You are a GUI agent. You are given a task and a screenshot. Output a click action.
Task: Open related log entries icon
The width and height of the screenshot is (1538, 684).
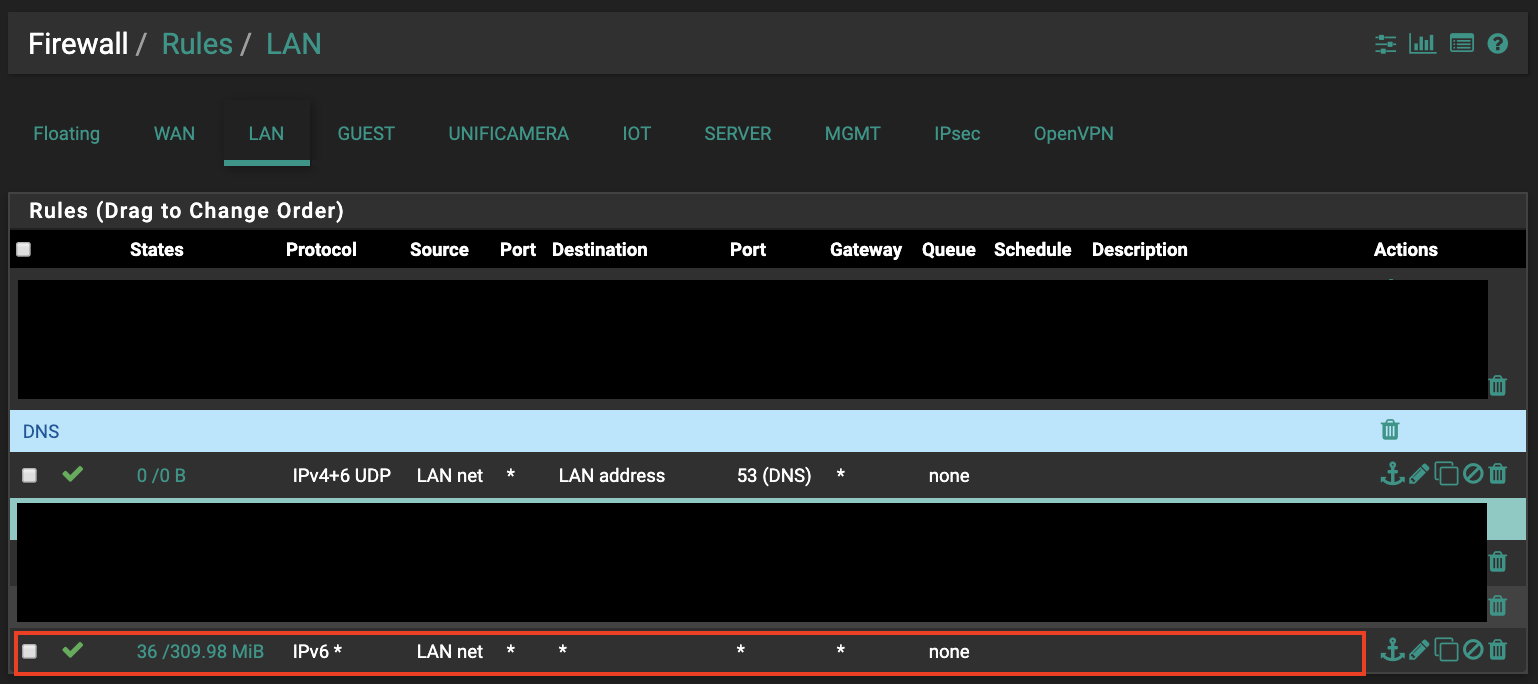pos(1461,44)
